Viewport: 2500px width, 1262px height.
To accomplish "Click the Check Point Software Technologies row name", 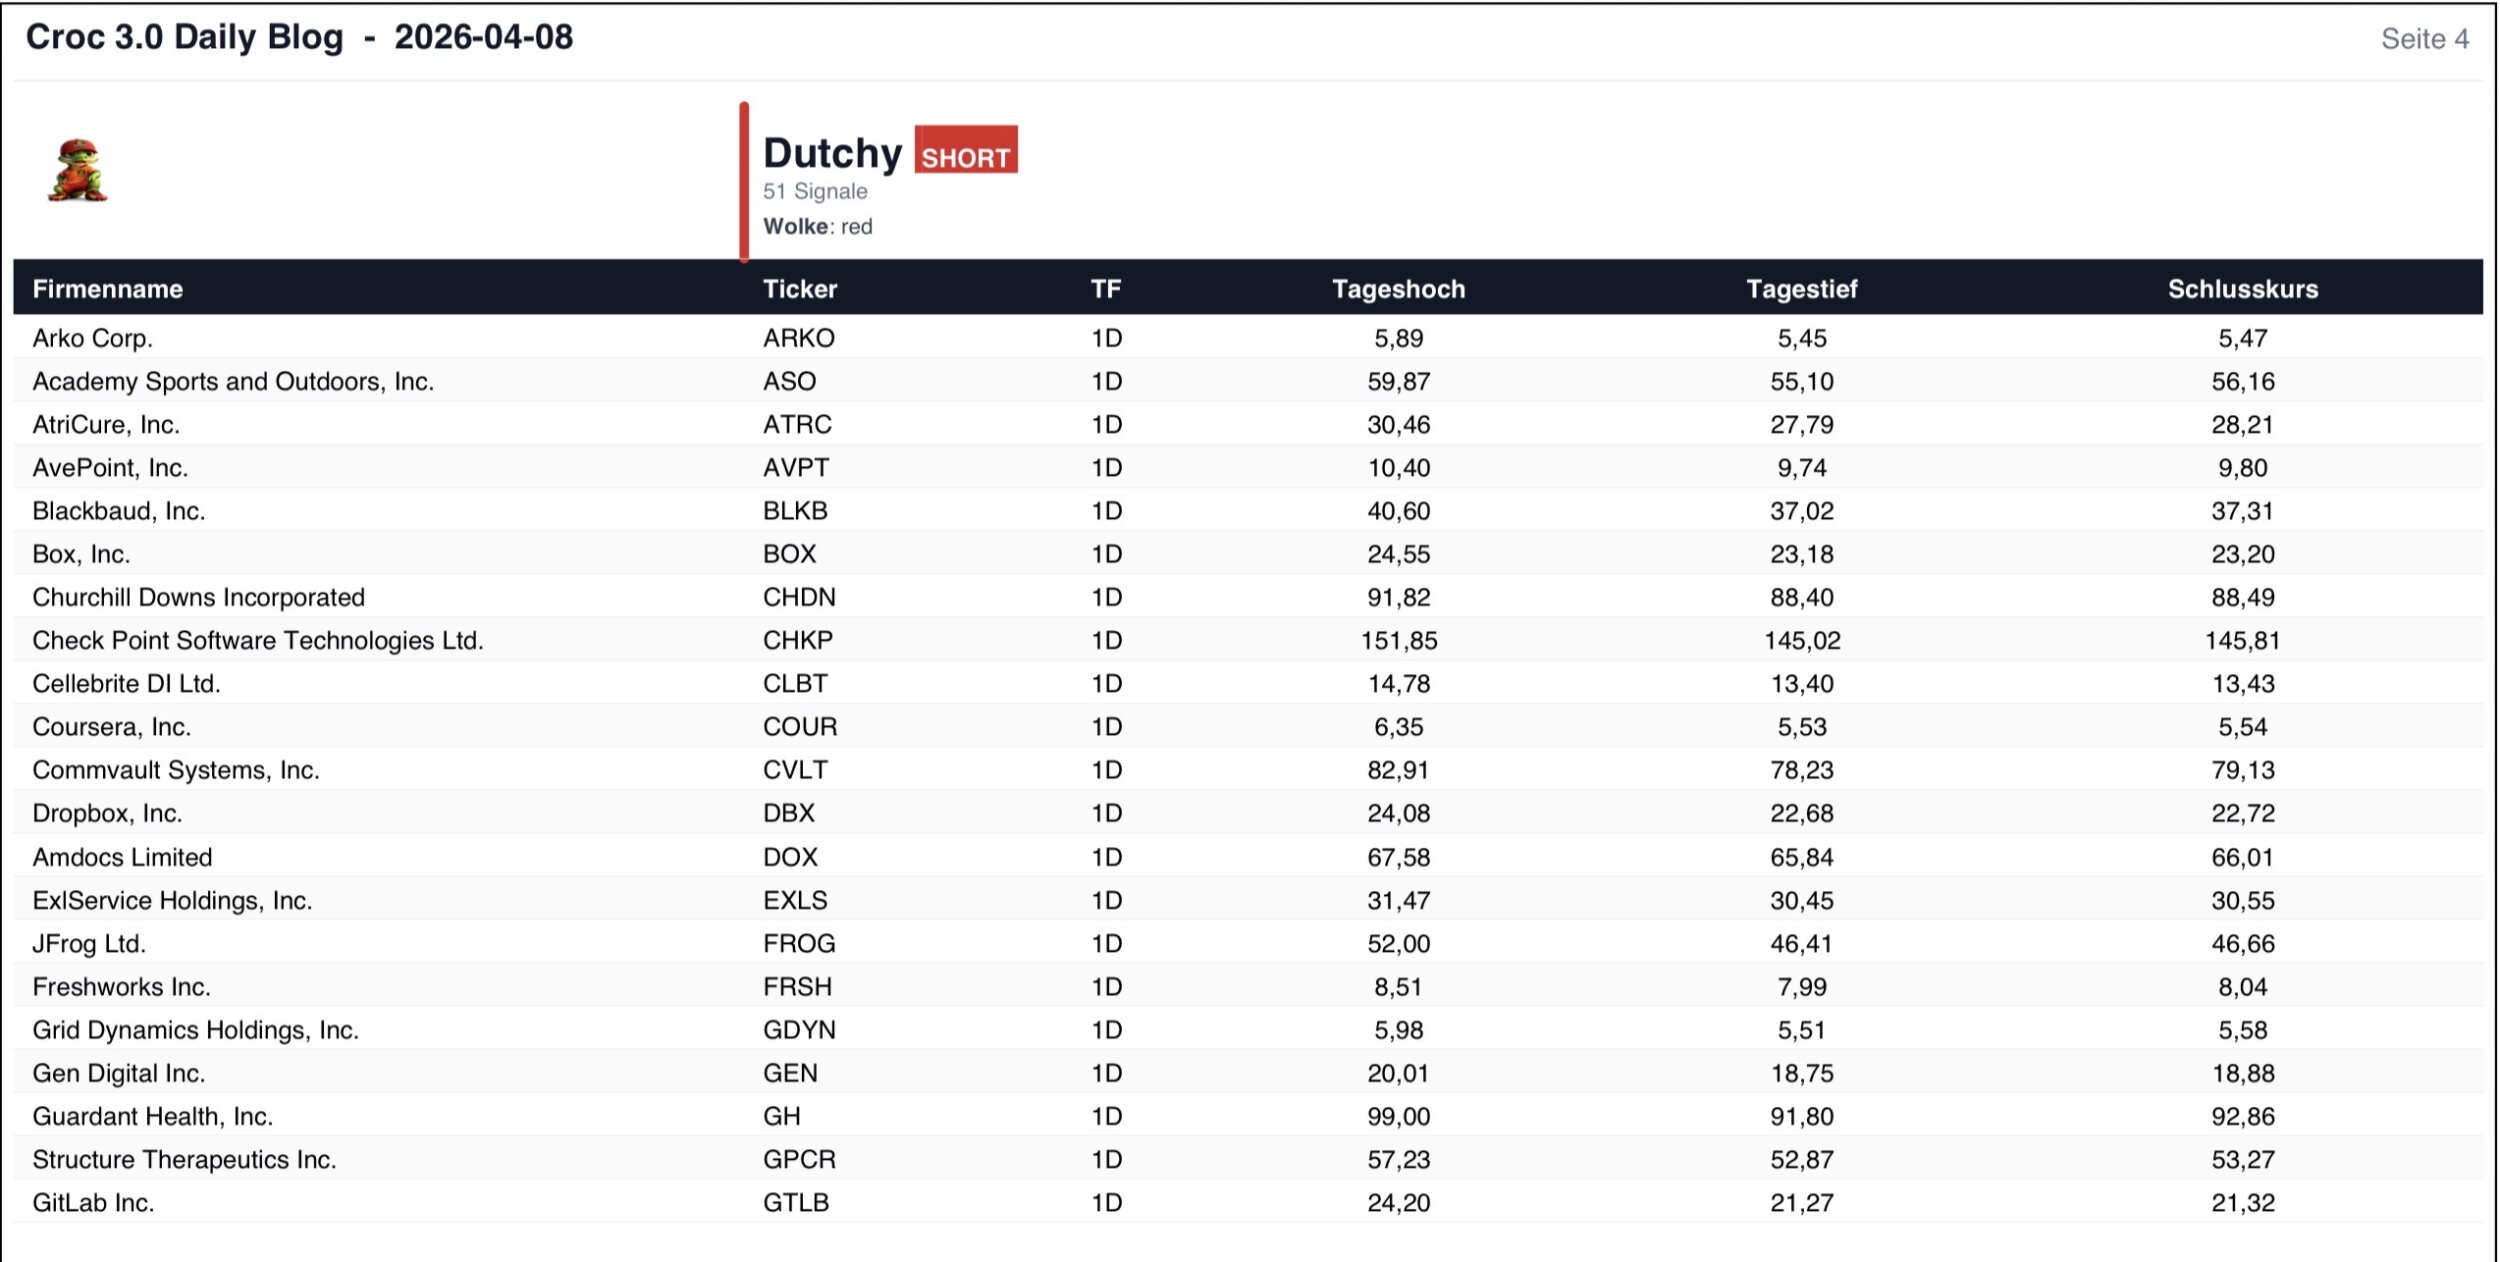I will (257, 640).
